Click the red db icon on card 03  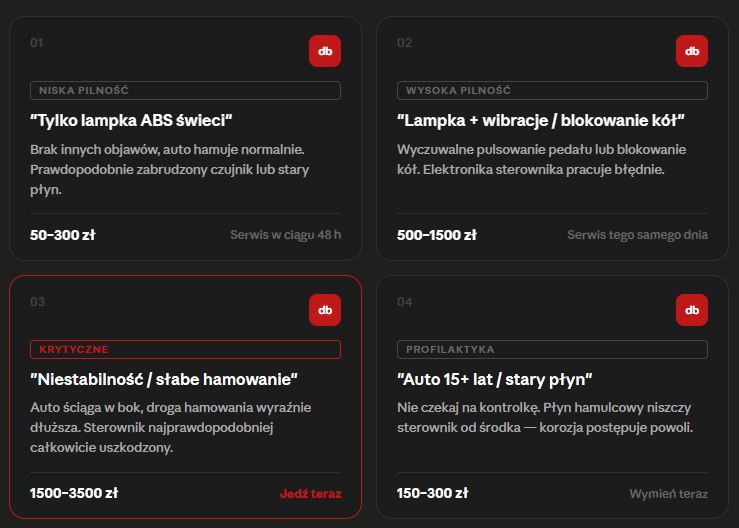coord(325,310)
